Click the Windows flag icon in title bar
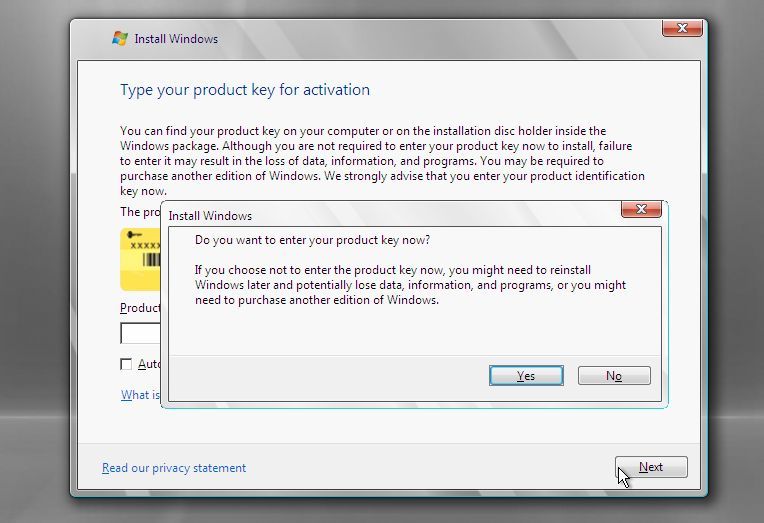This screenshot has height=523, width=764. 120,39
